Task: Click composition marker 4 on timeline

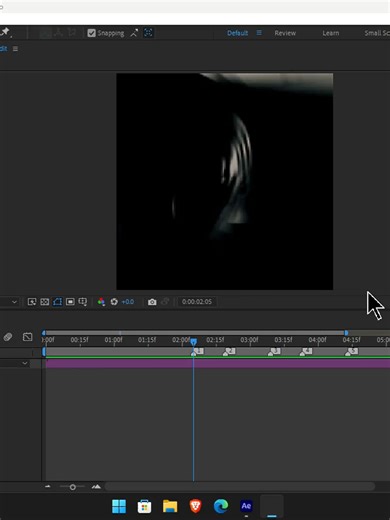Action: click(x=306, y=351)
